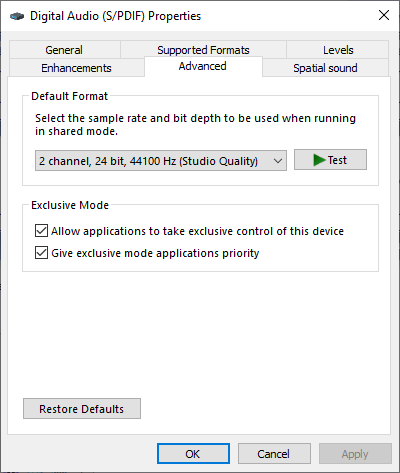Image resolution: width=400 pixels, height=473 pixels.
Task: Click Restore Defaults button
Action: [82, 409]
